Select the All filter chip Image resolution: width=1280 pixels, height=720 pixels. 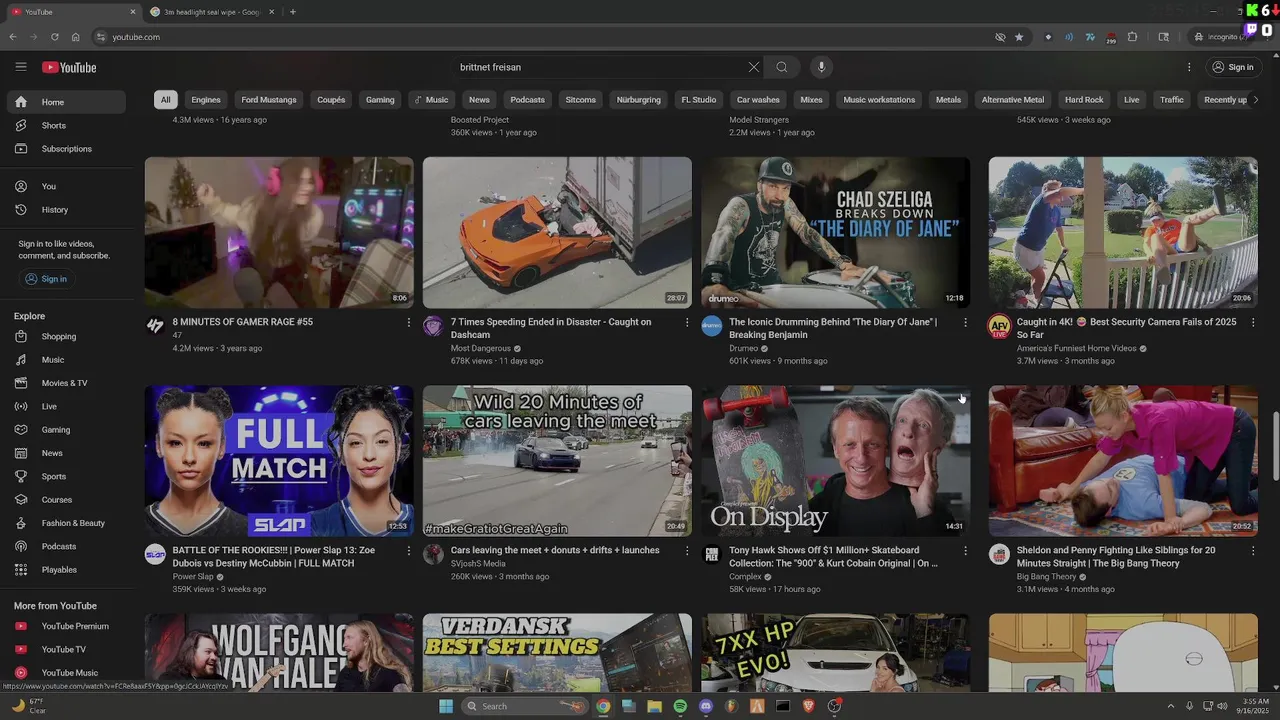coord(166,100)
